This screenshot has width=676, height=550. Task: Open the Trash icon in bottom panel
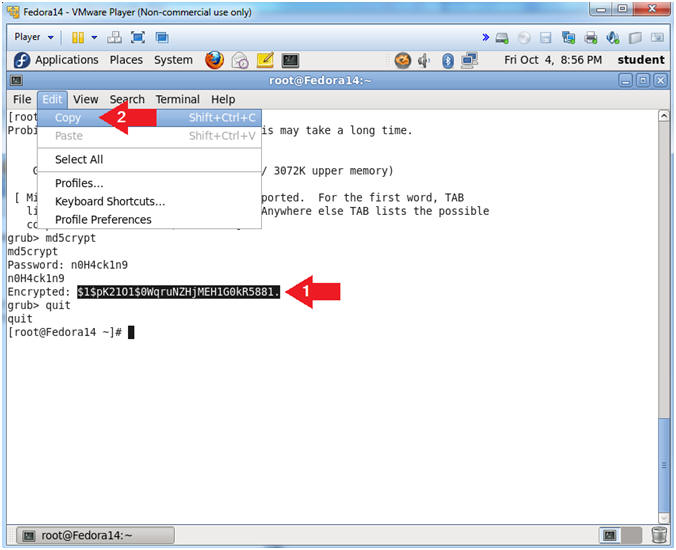click(x=658, y=535)
